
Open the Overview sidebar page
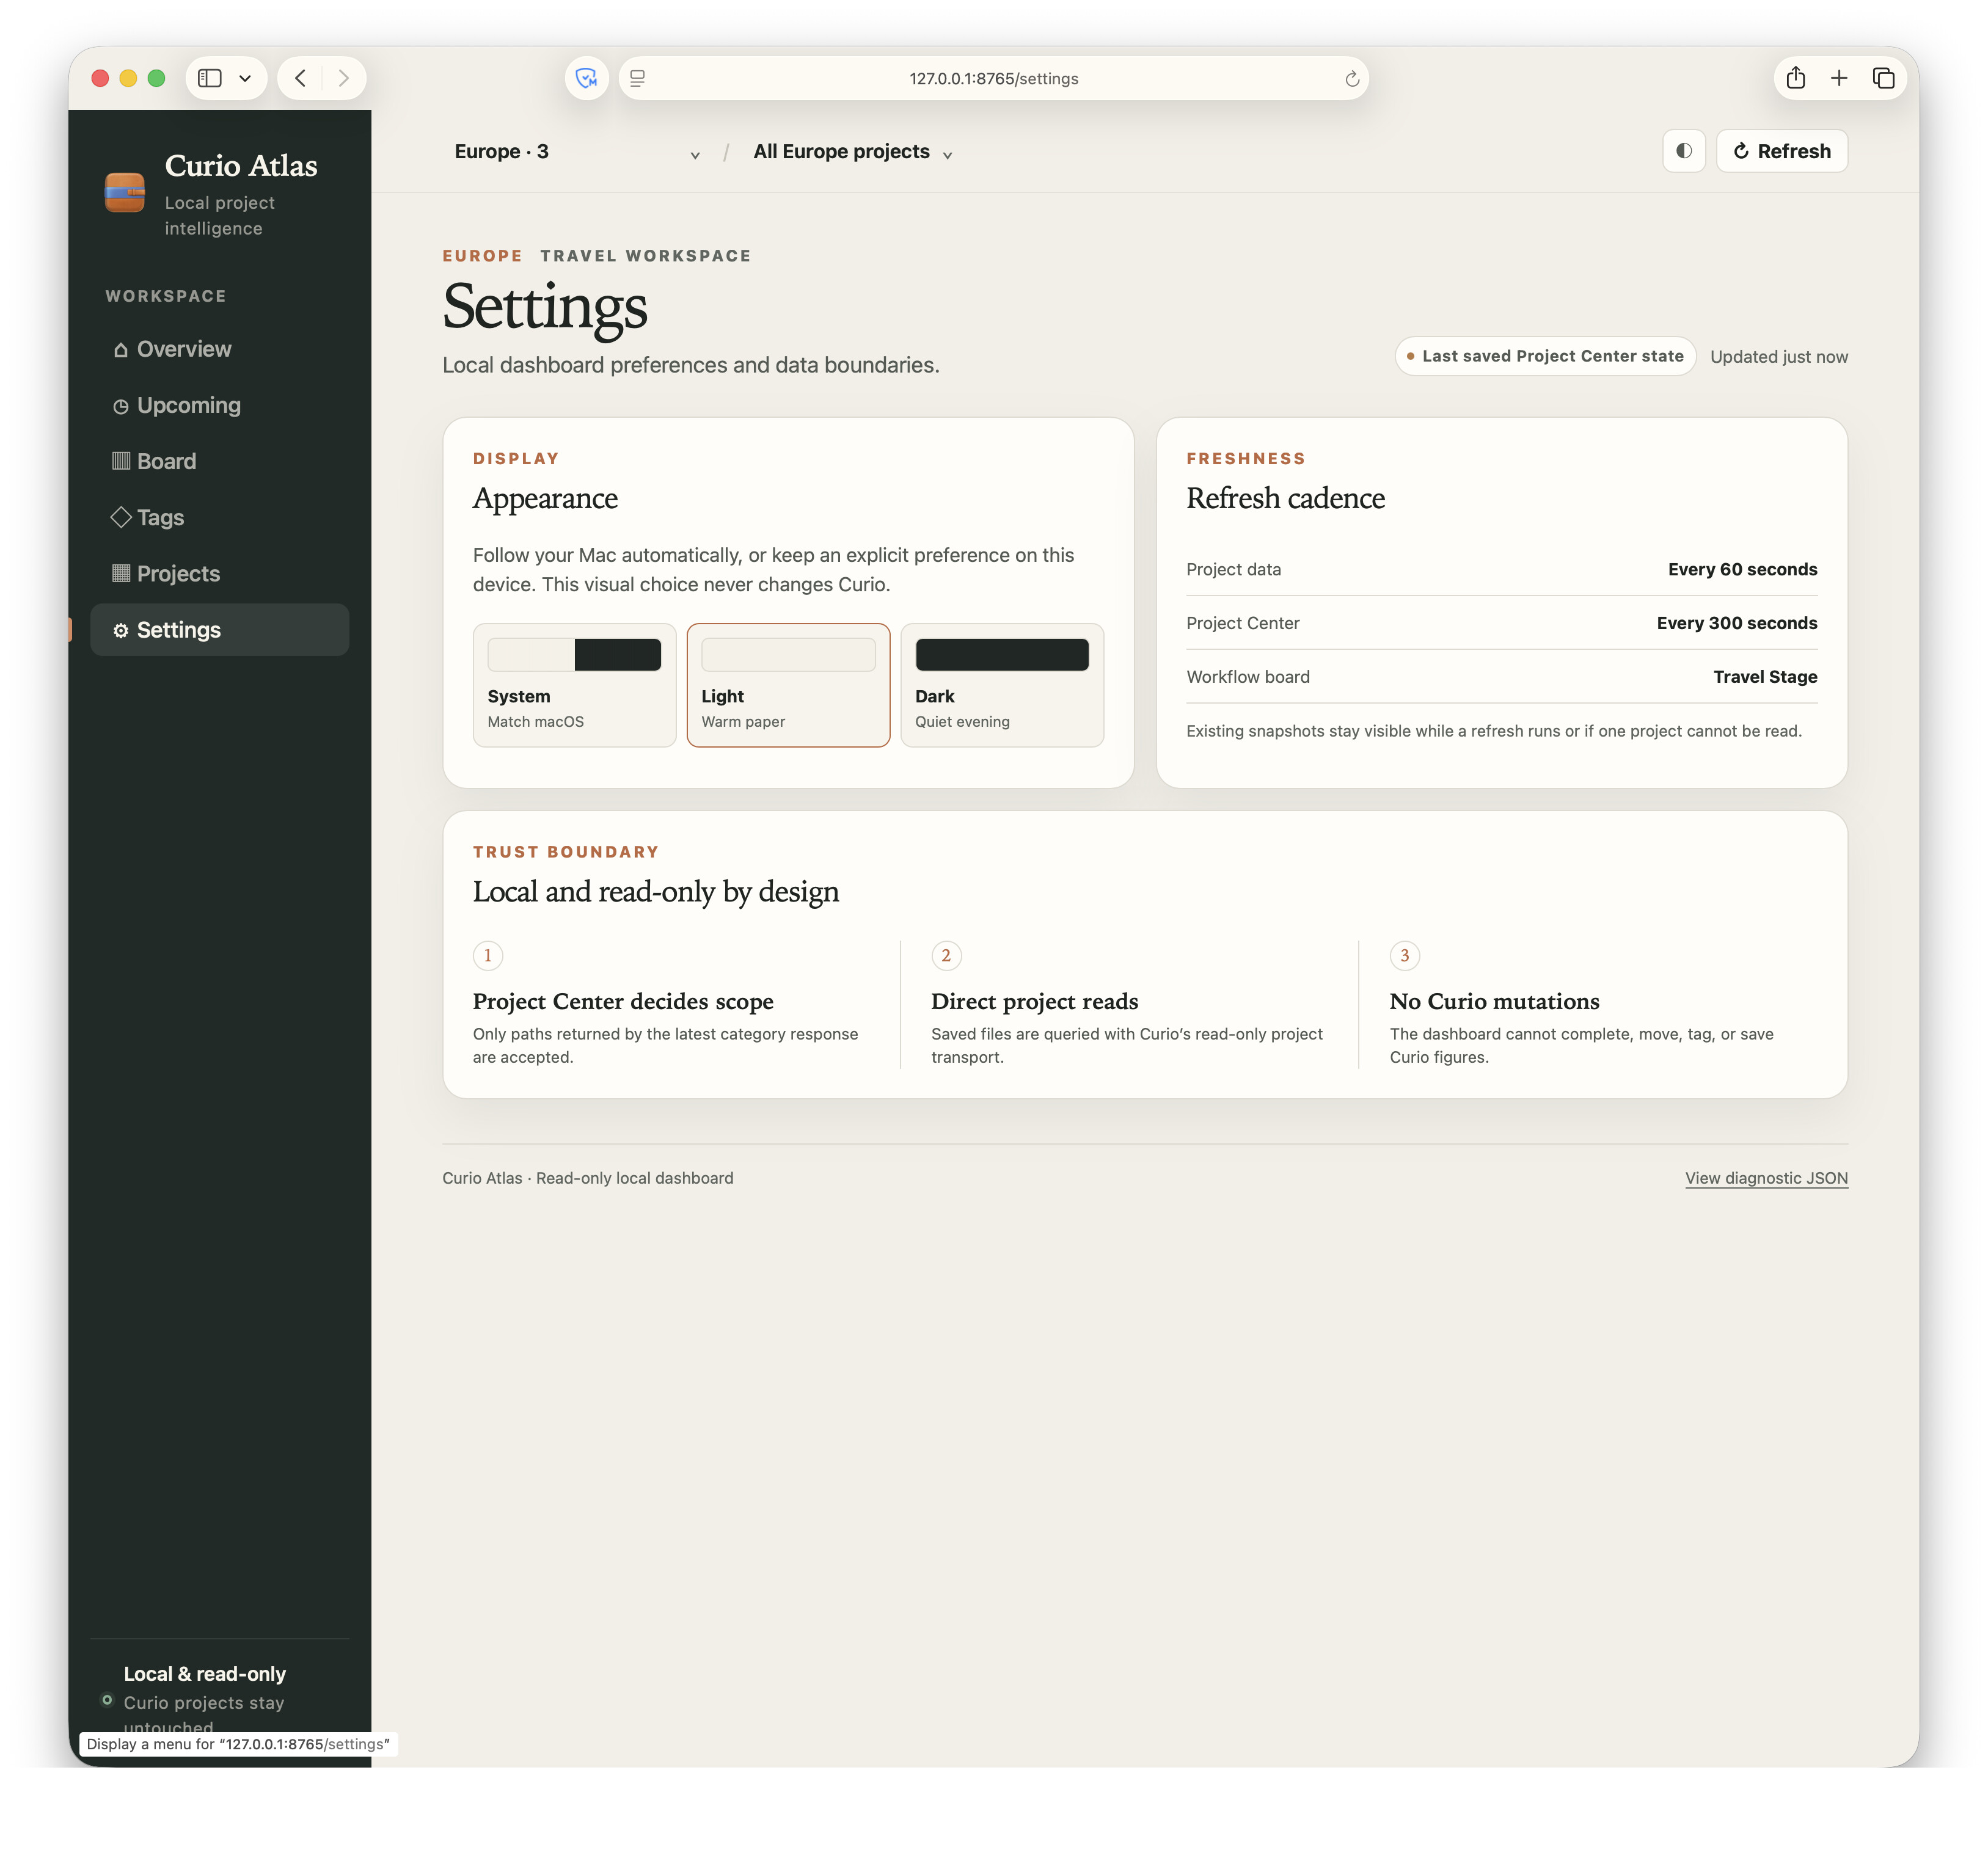click(x=219, y=349)
